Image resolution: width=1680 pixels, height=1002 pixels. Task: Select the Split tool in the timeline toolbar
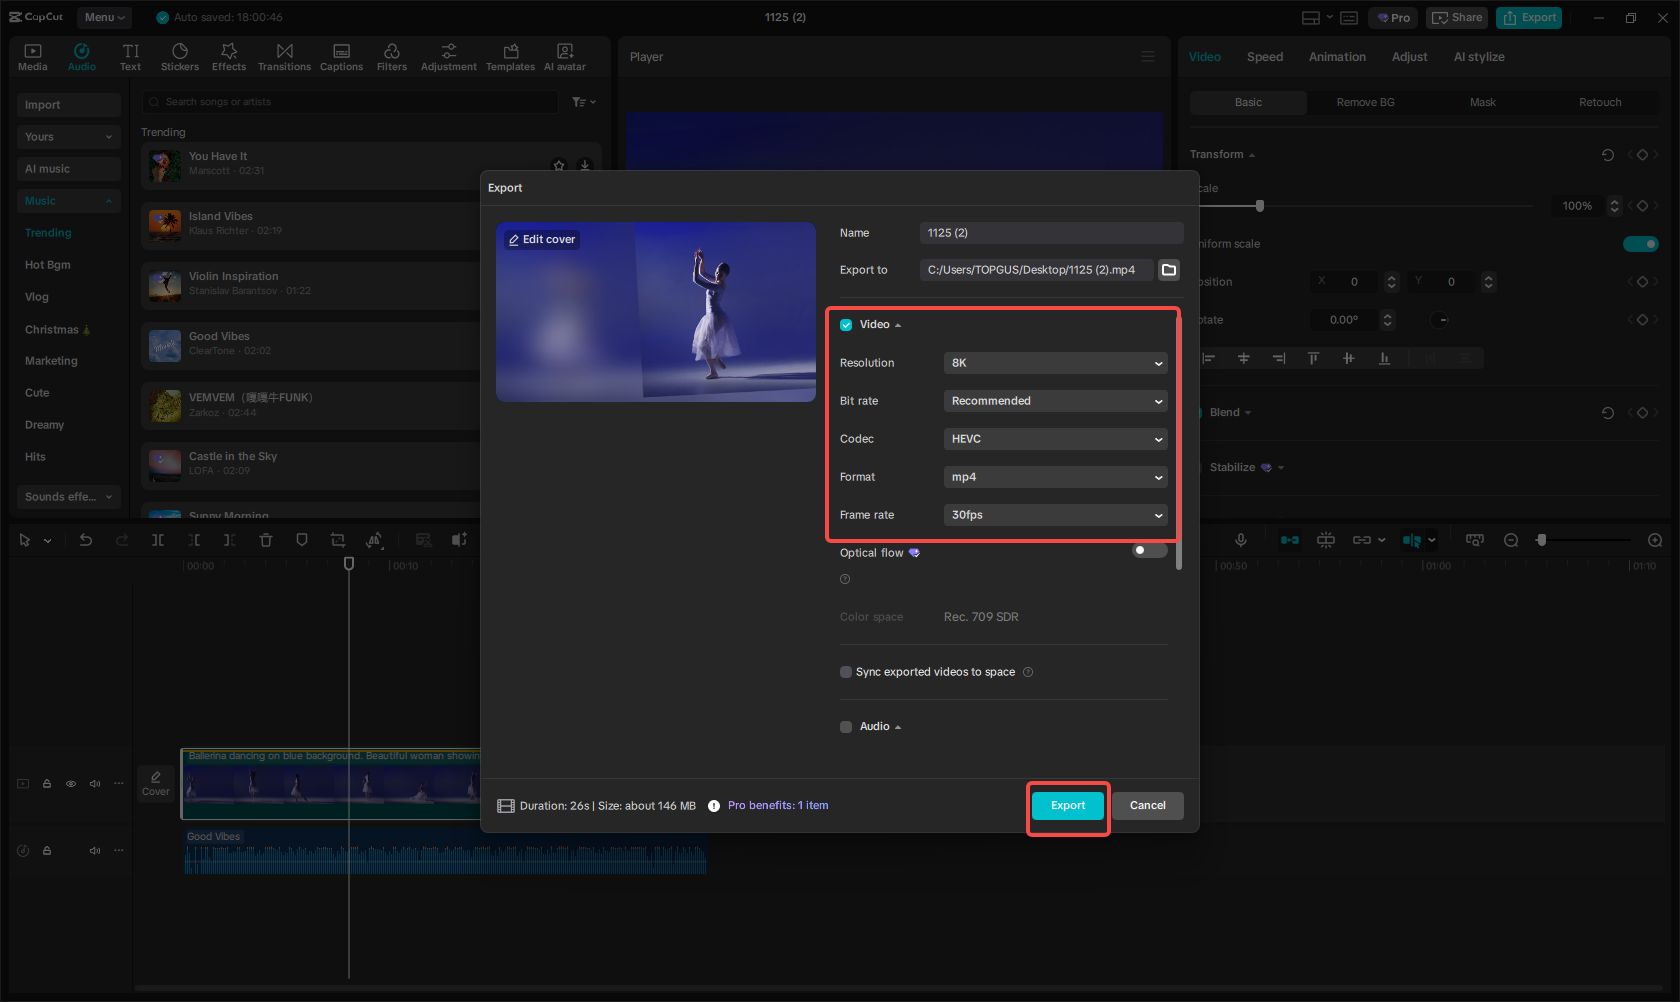[157, 539]
